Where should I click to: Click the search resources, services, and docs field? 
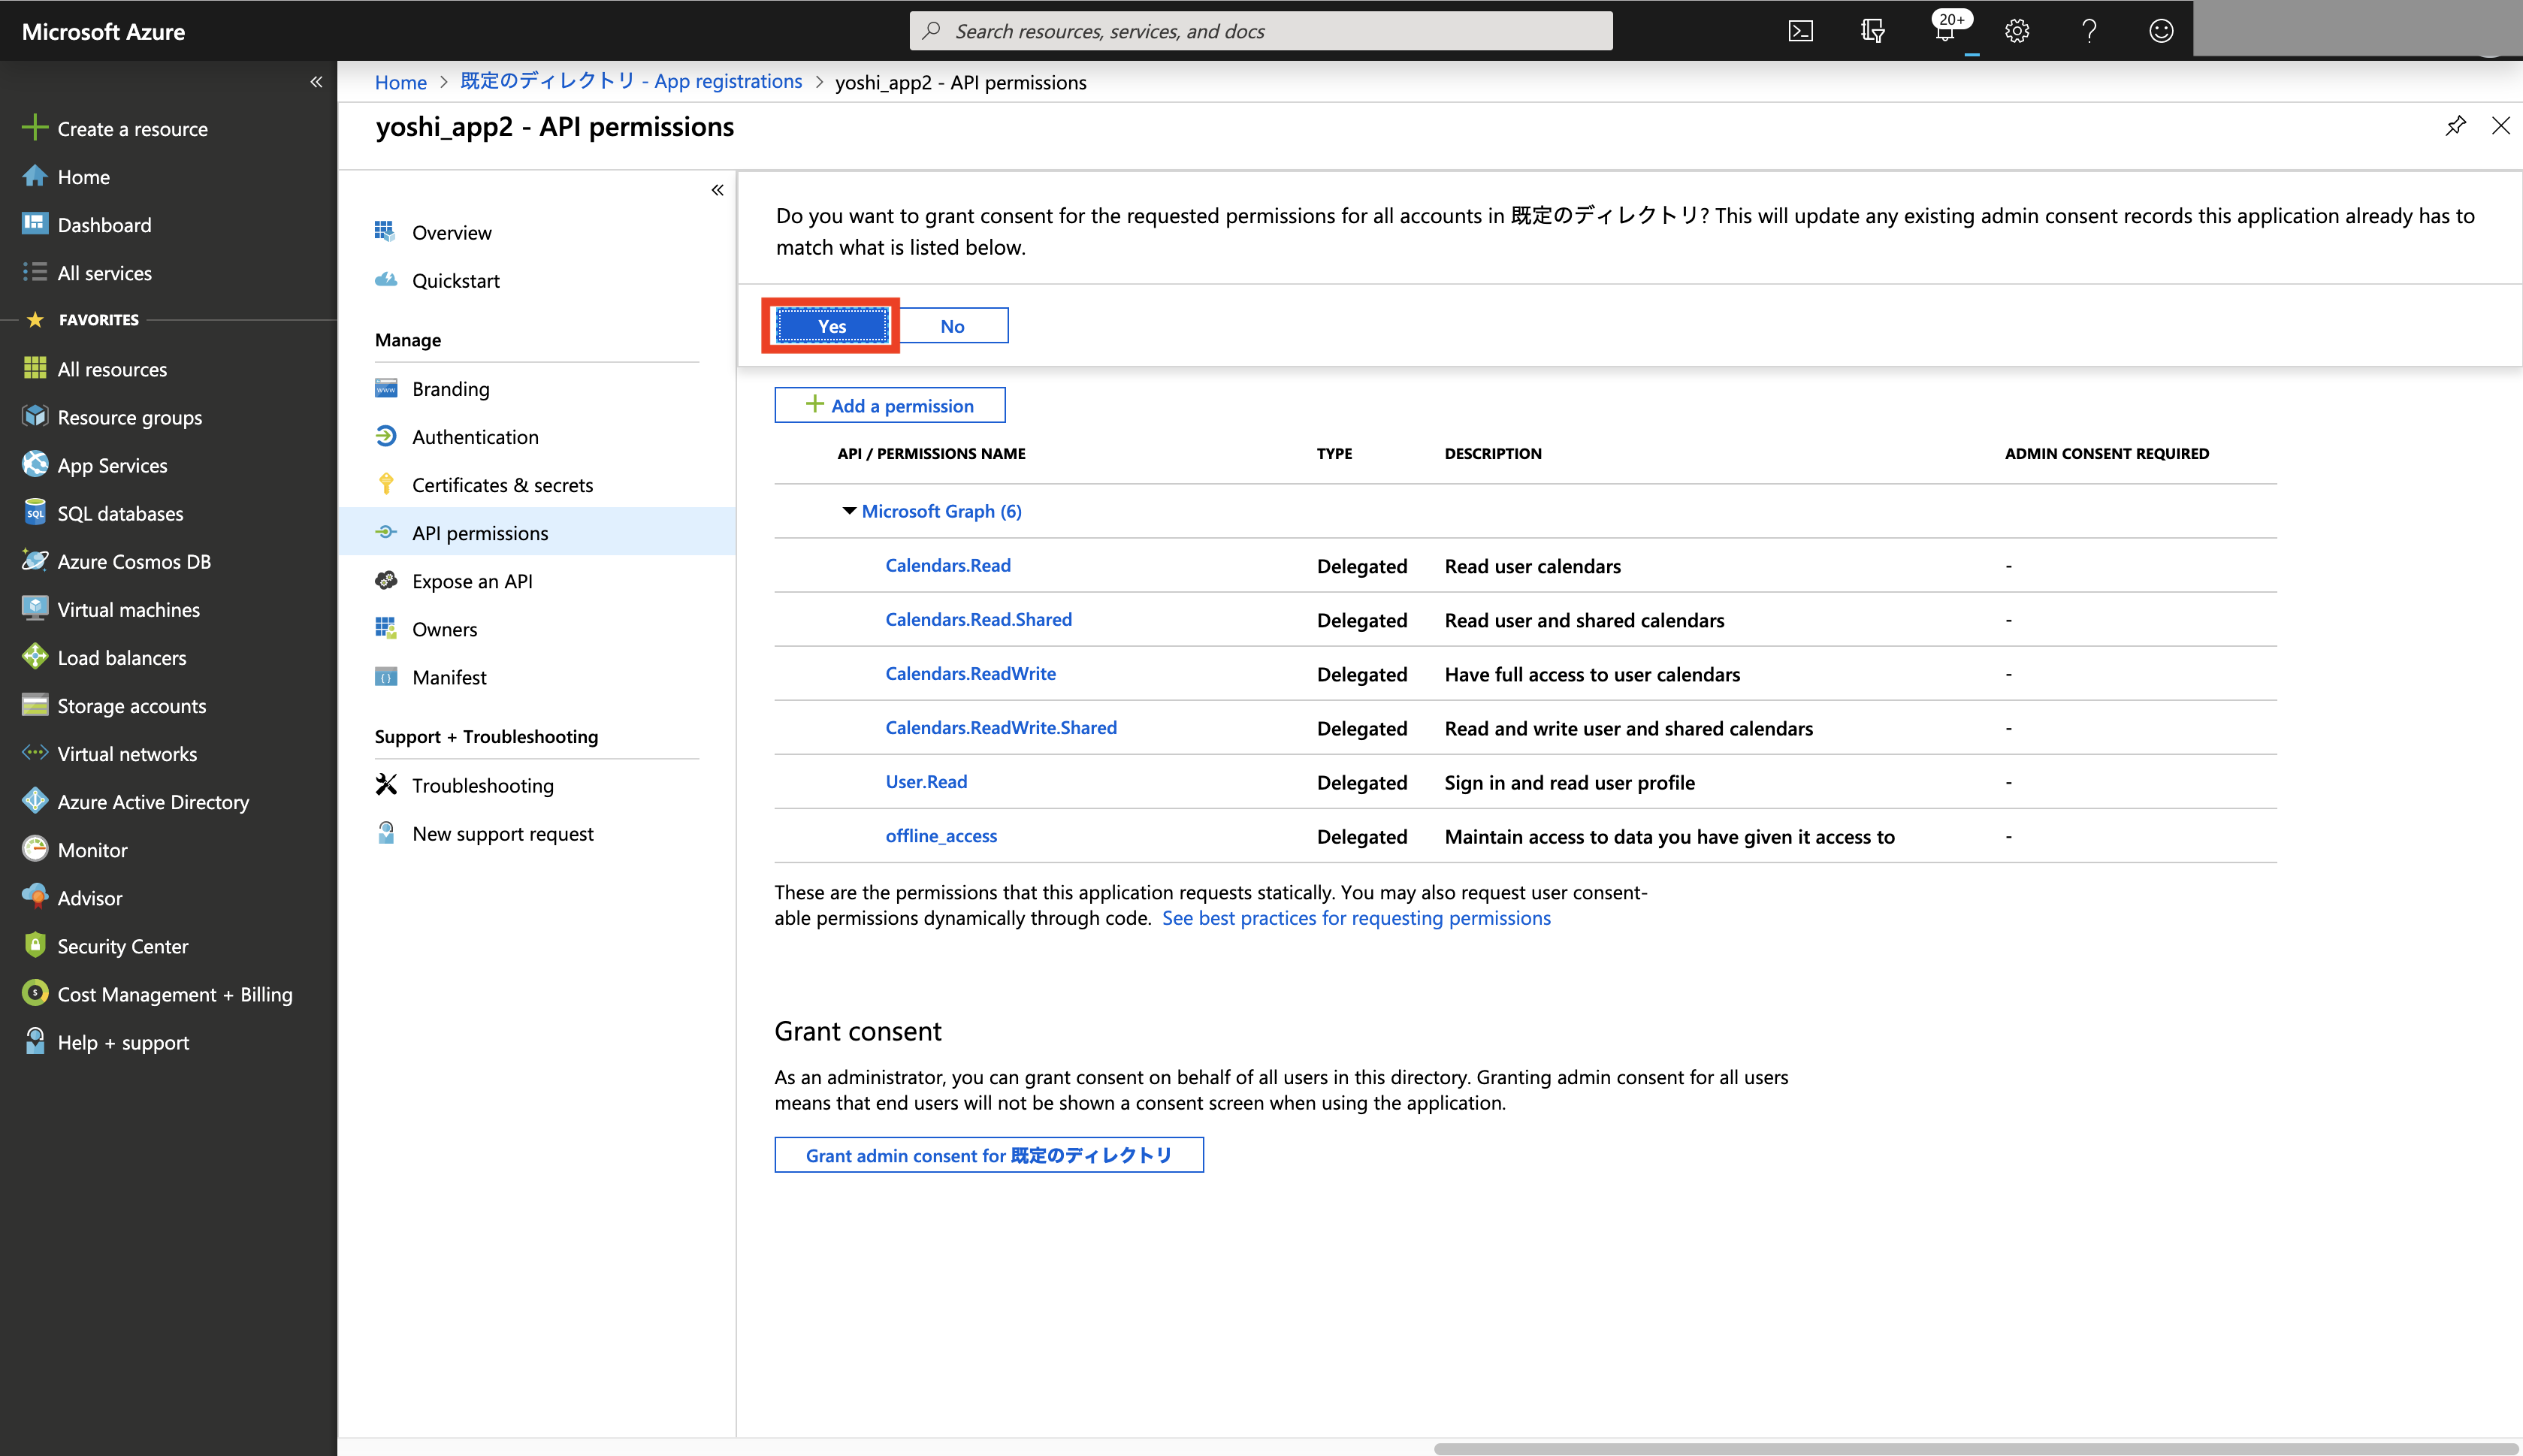coord(1261,31)
